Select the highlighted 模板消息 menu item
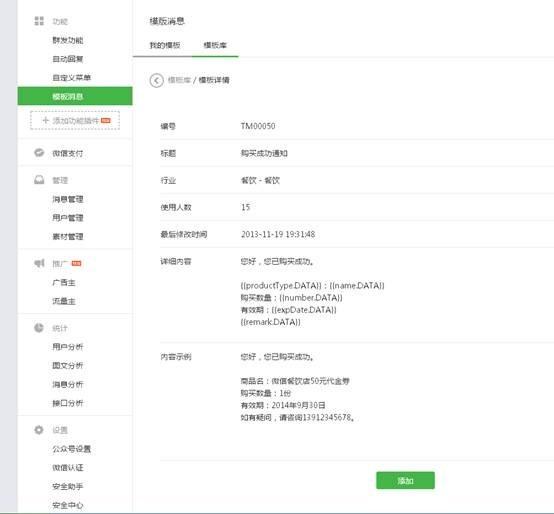Screen dimensions: 554x514 point(75,96)
